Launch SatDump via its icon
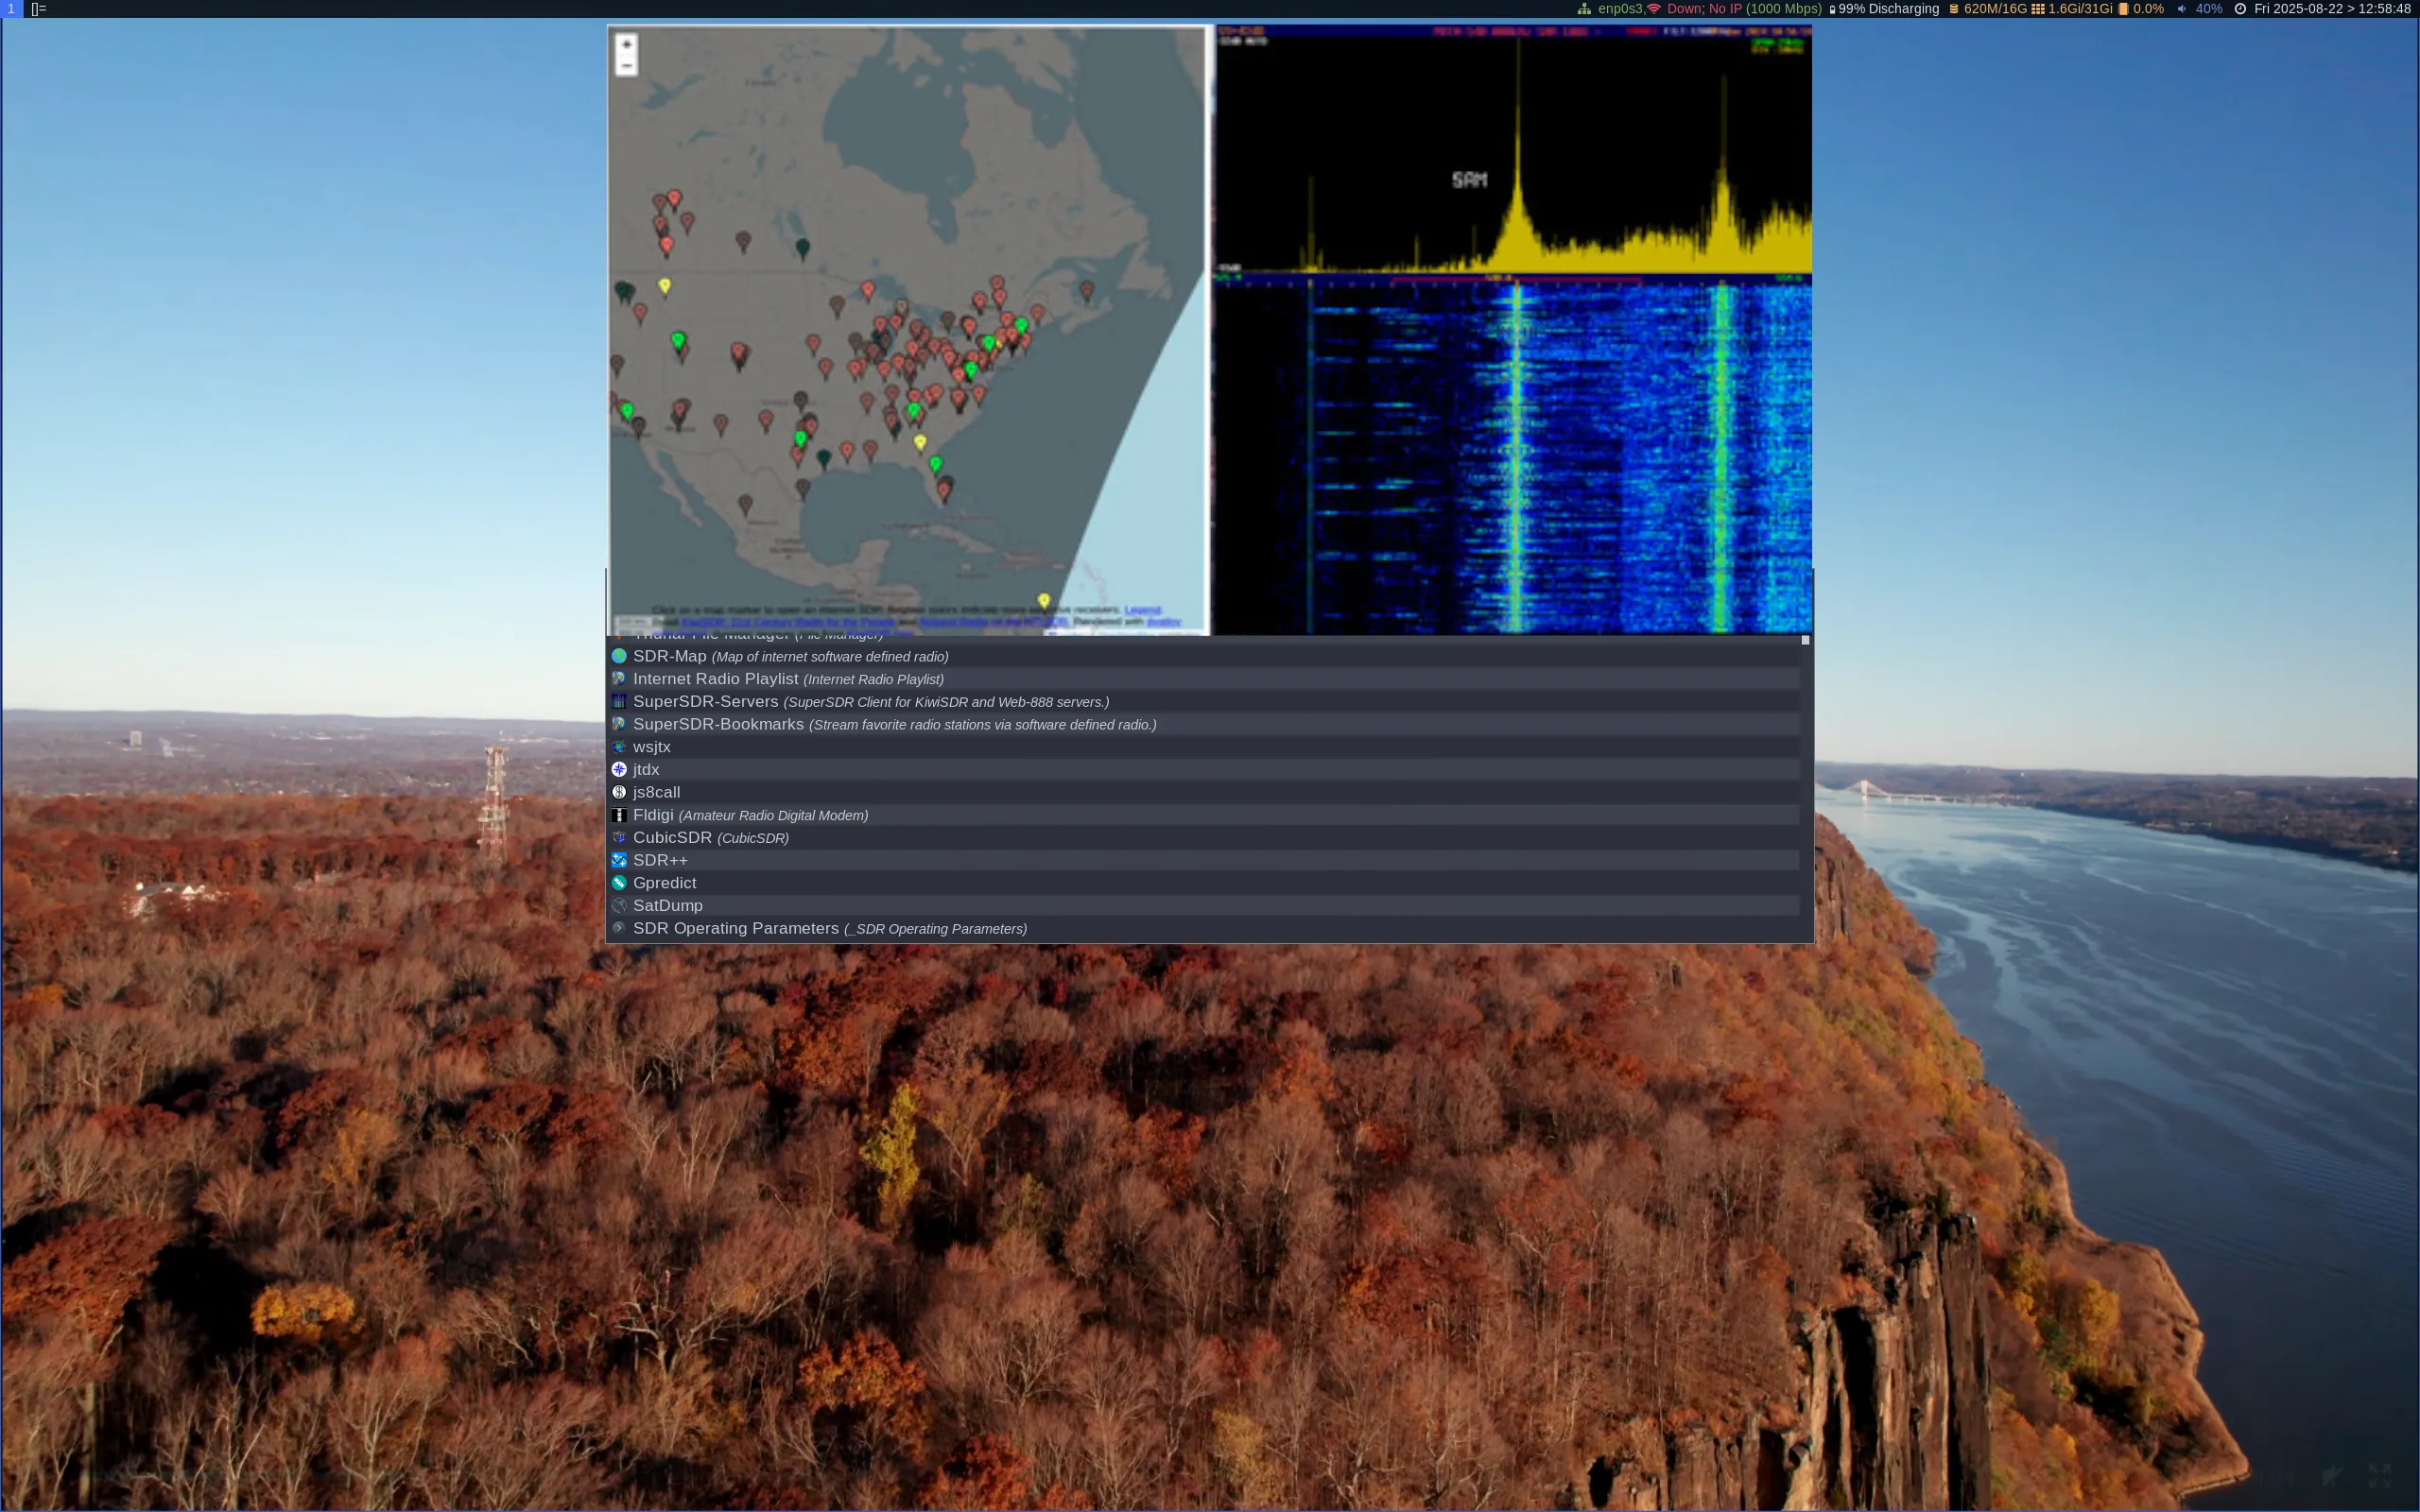This screenshot has height=1512, width=2420. (x=621, y=905)
